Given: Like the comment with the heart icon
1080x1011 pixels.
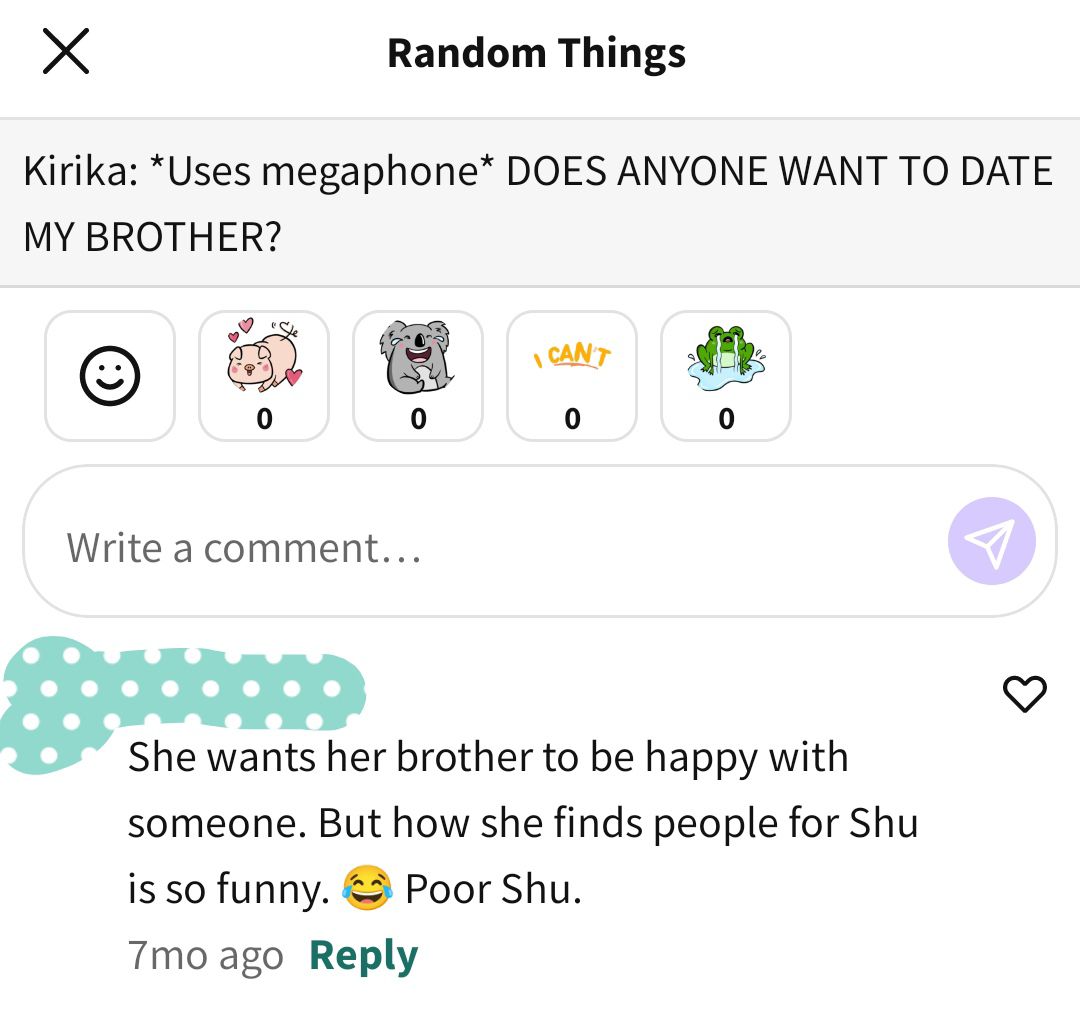Looking at the screenshot, I should pos(1025,694).
